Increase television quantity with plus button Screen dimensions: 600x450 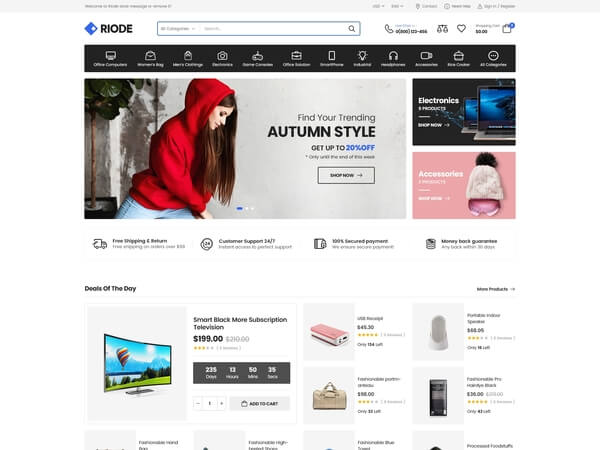[223, 403]
